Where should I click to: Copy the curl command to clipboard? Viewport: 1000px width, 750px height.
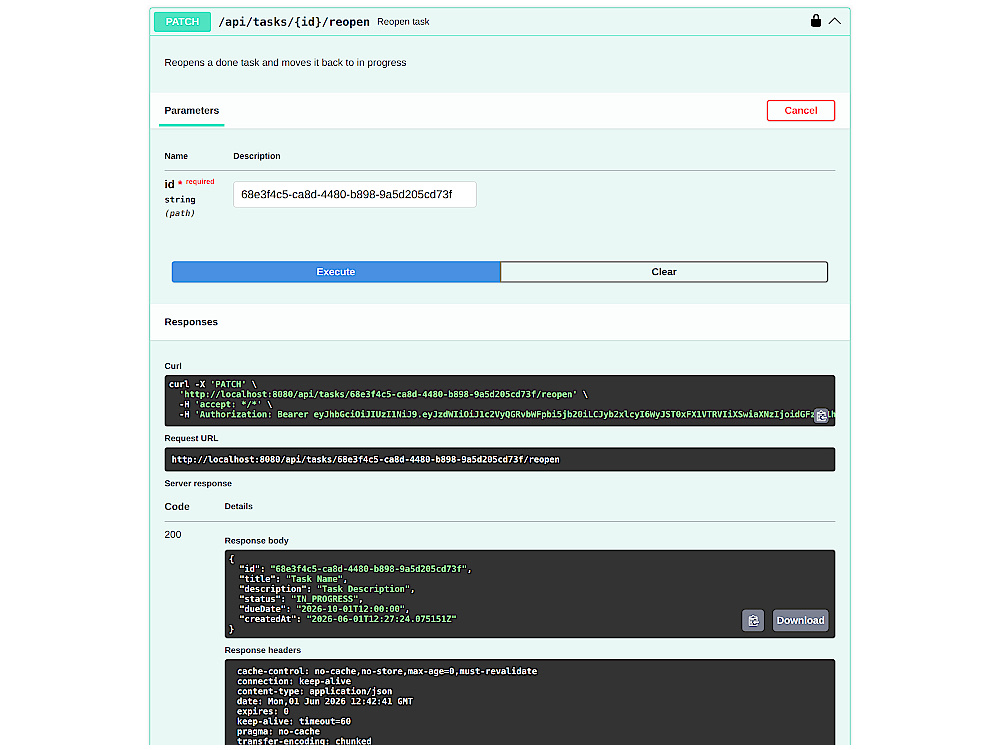821,415
